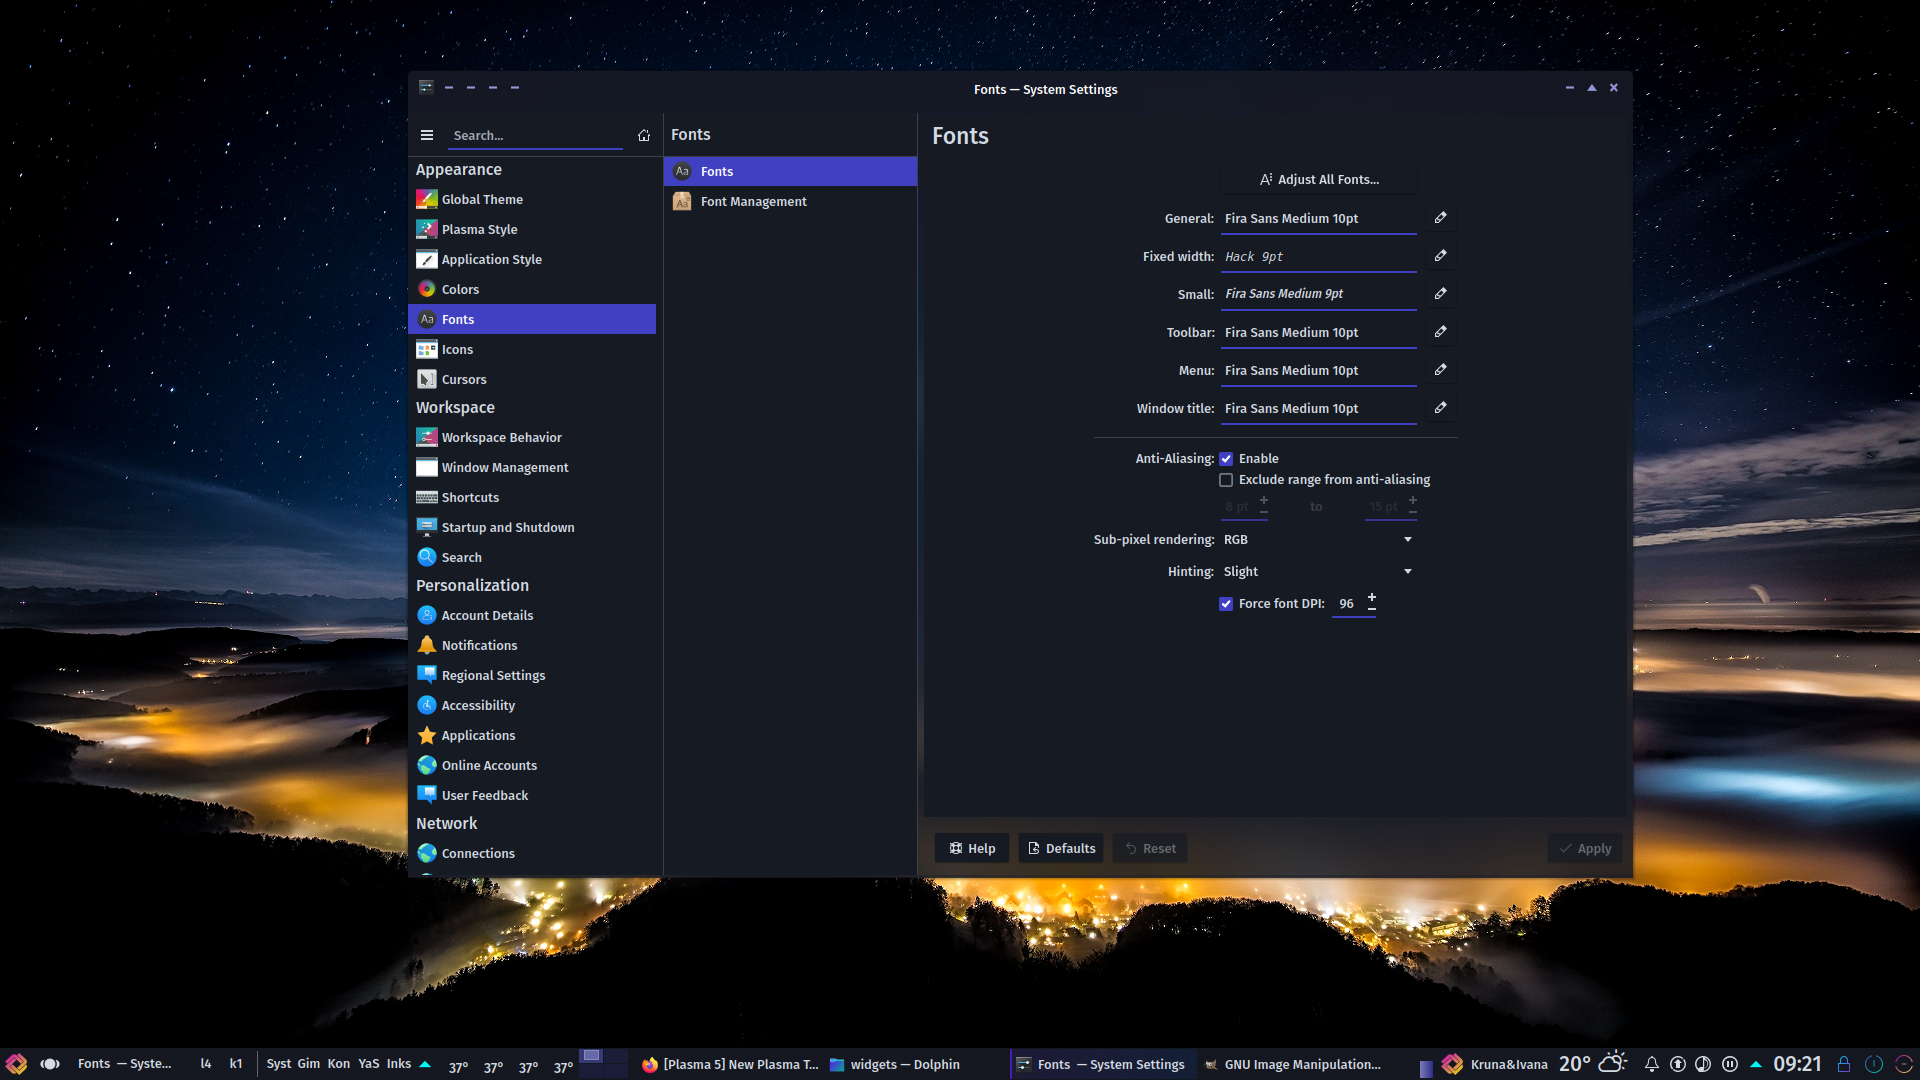Screen dimensions: 1920x1080
Task: Open the application launcher at the panel's left end
Action: click(16, 1064)
